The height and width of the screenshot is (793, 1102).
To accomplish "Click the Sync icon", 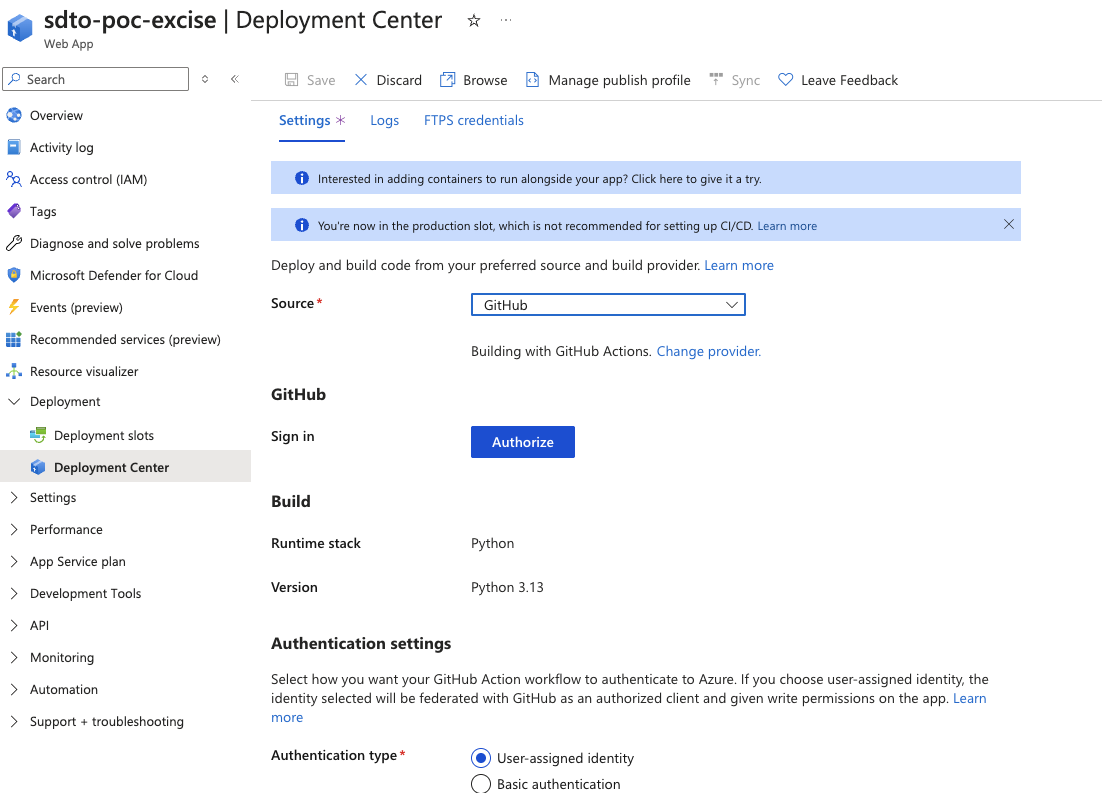I will point(715,79).
